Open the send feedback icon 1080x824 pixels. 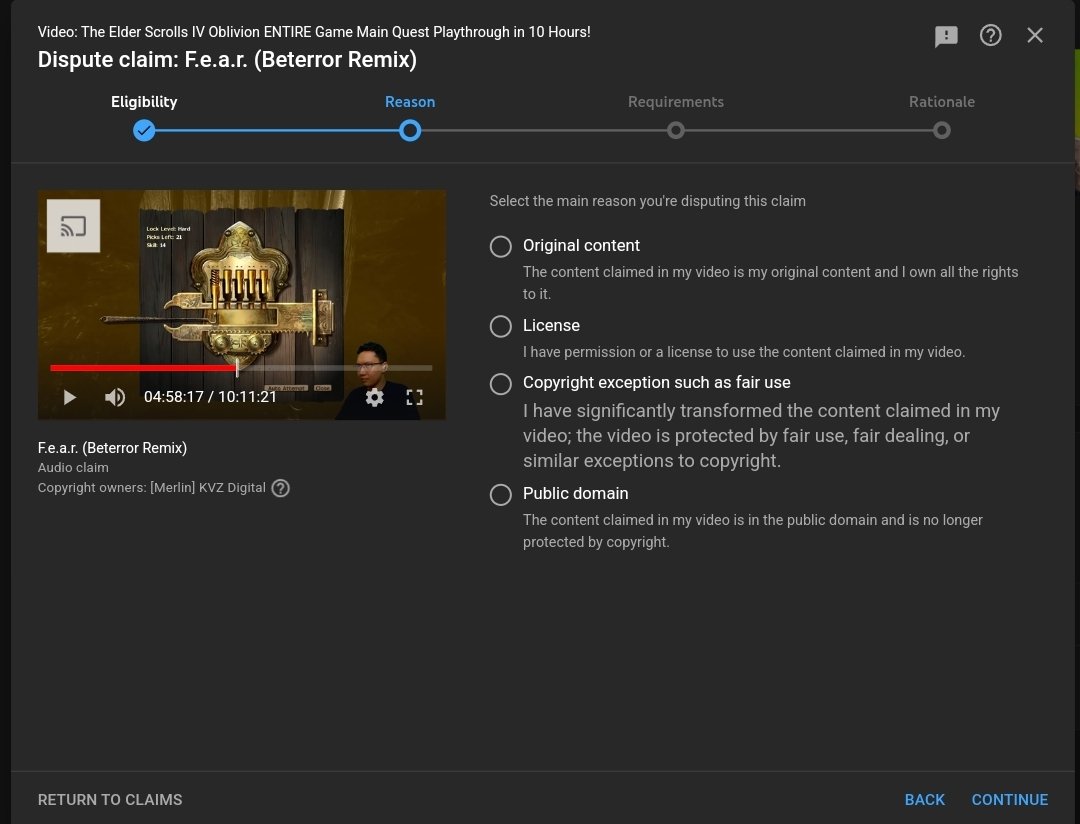pos(946,36)
